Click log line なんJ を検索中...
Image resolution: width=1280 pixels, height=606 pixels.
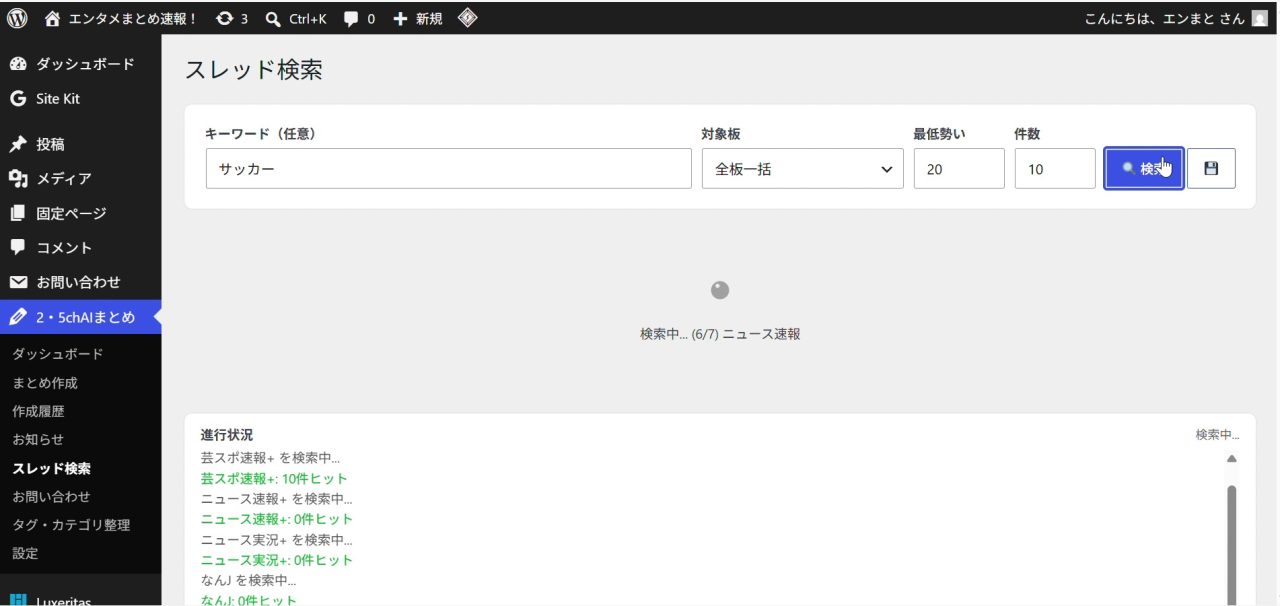pyautogui.click(x=249, y=580)
